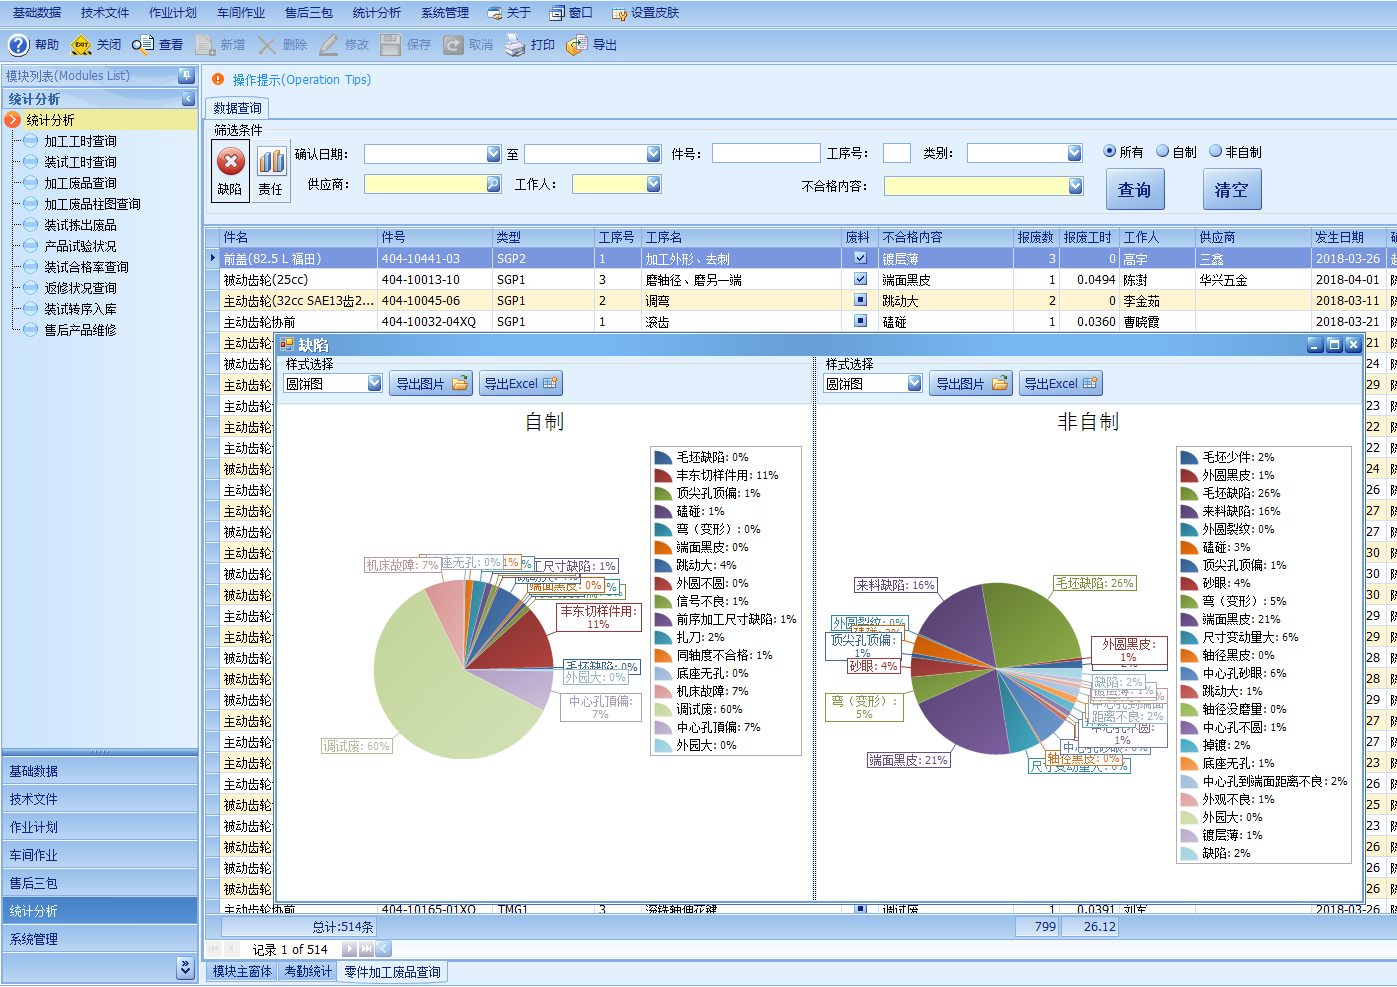Viewport: 1397px width, 987px height.
Task: Expand the 圆饼图 style dropdown in 自制 panel
Action: [x=374, y=383]
